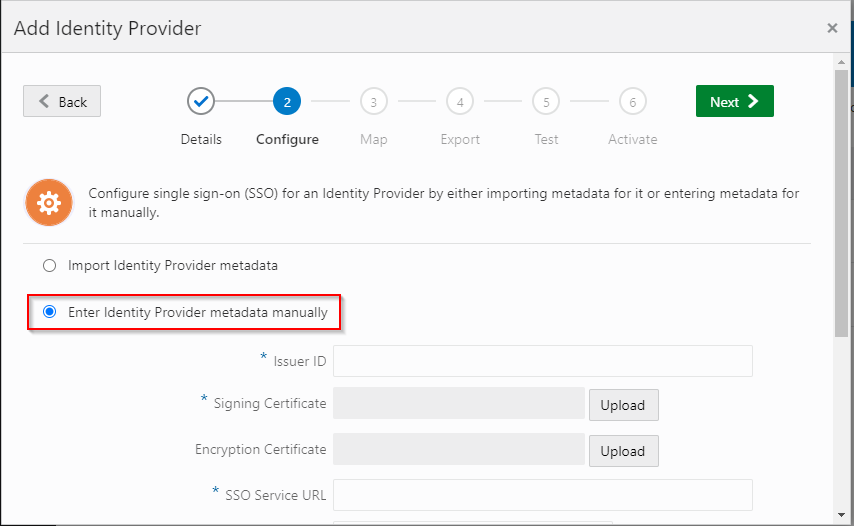Click the Encryption Certificate file field
Image resolution: width=854 pixels, height=526 pixels.
click(458, 450)
